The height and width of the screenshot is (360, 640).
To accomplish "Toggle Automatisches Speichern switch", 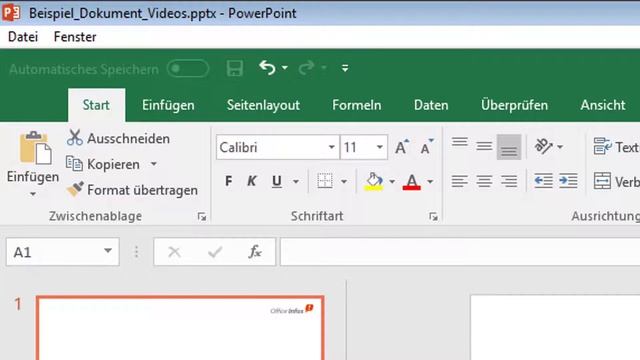I will pyautogui.click(x=188, y=69).
